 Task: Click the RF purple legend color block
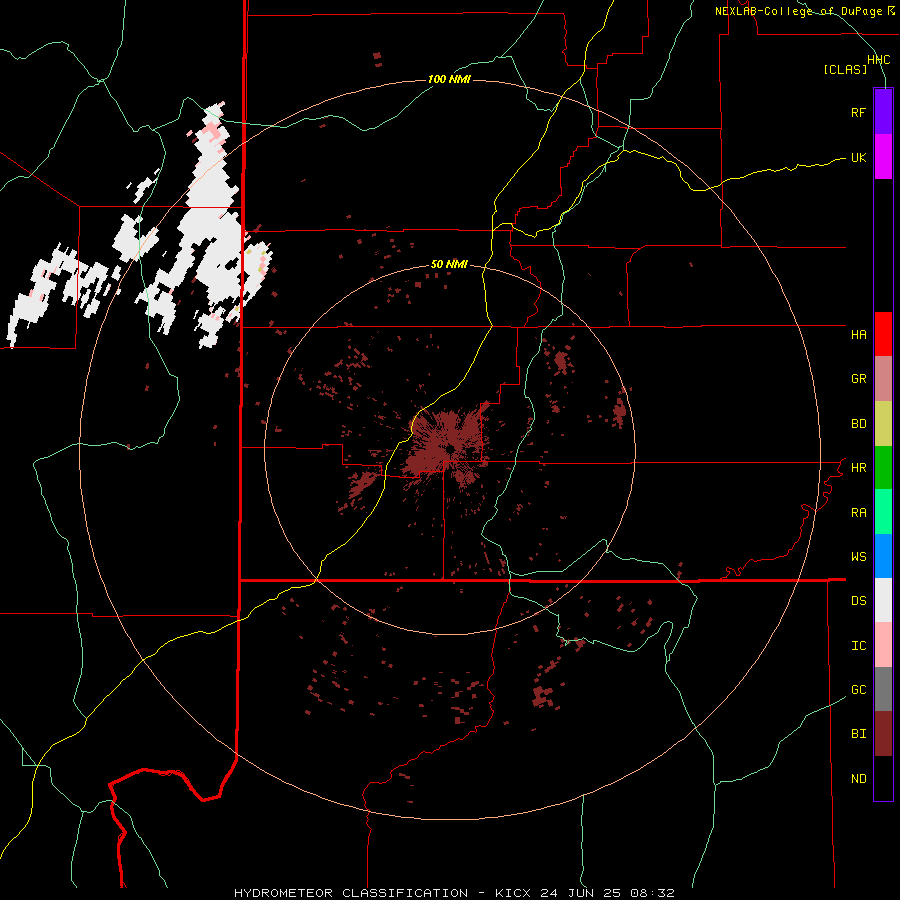[x=883, y=112]
